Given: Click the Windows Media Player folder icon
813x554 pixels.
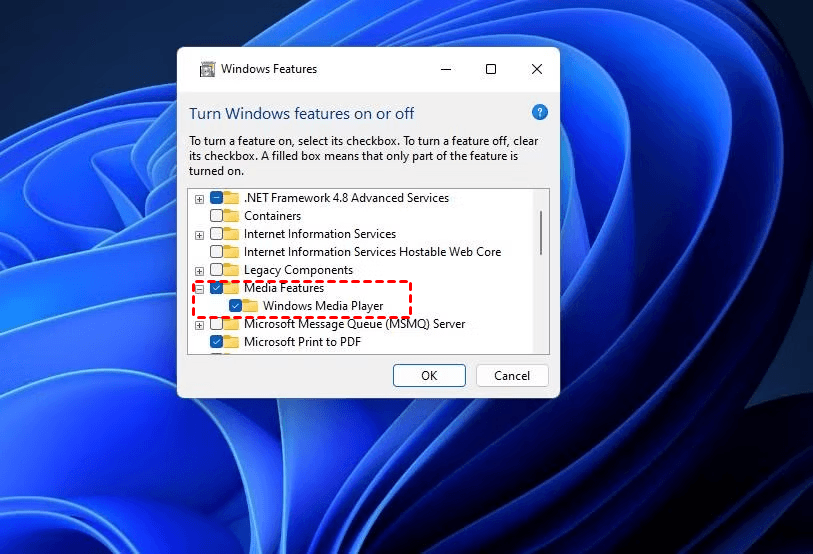Looking at the screenshot, I should coord(250,306).
